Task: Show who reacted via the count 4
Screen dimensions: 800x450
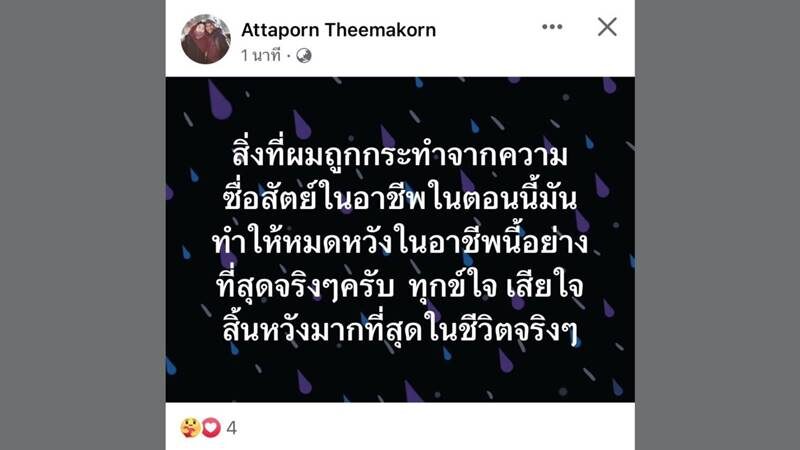Action: point(231,428)
